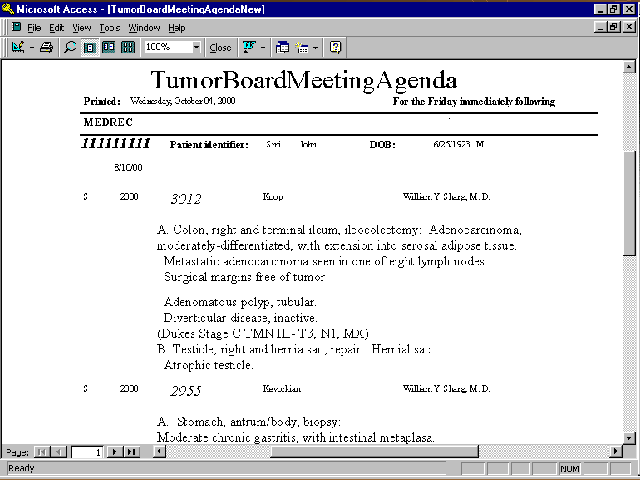Image resolution: width=640 pixels, height=480 pixels.
Task: Open the zoom percentage dropdown
Action: click(x=196, y=47)
